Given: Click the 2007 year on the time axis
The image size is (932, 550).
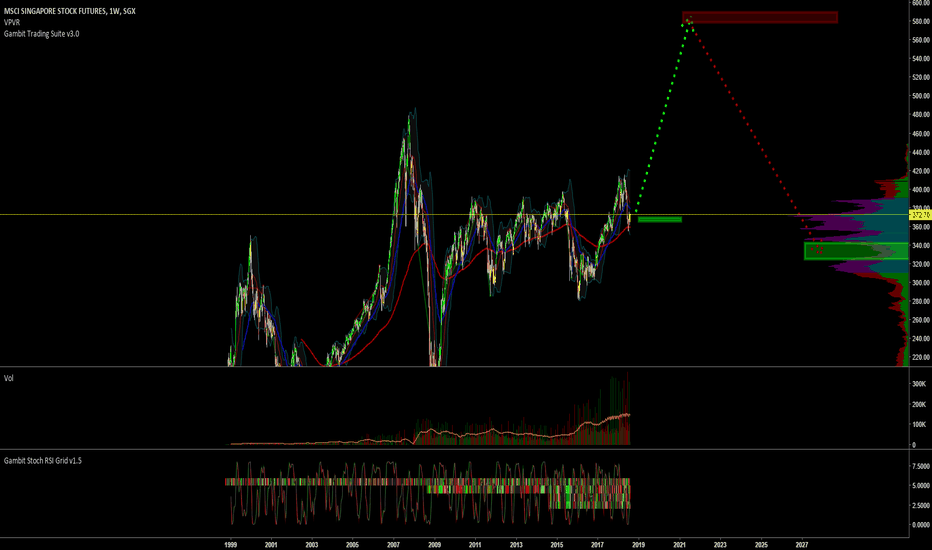Looking at the screenshot, I should pyautogui.click(x=393, y=545).
